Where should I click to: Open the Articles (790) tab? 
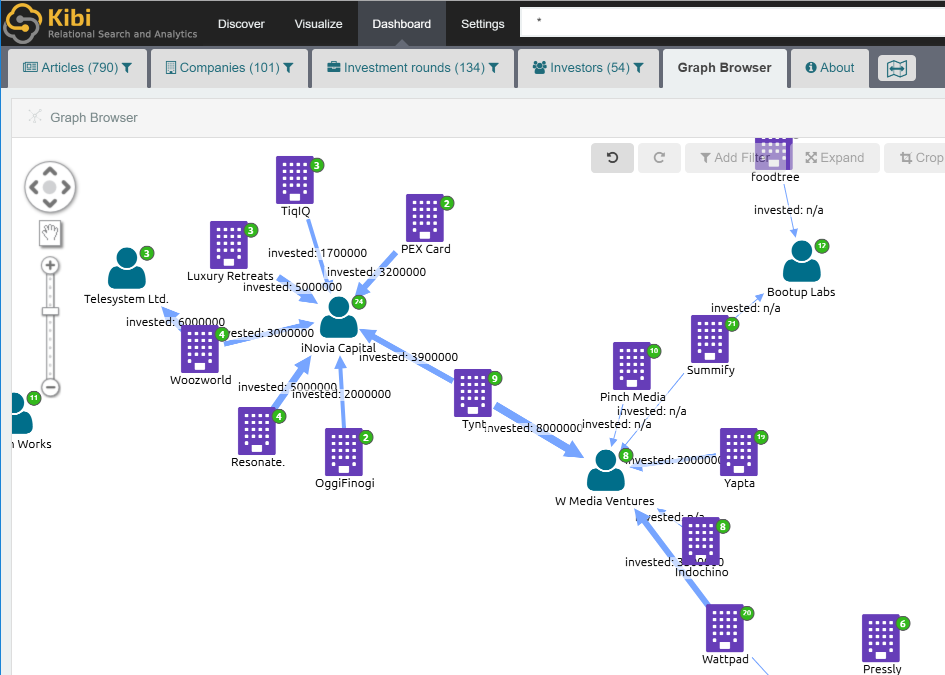pos(77,68)
